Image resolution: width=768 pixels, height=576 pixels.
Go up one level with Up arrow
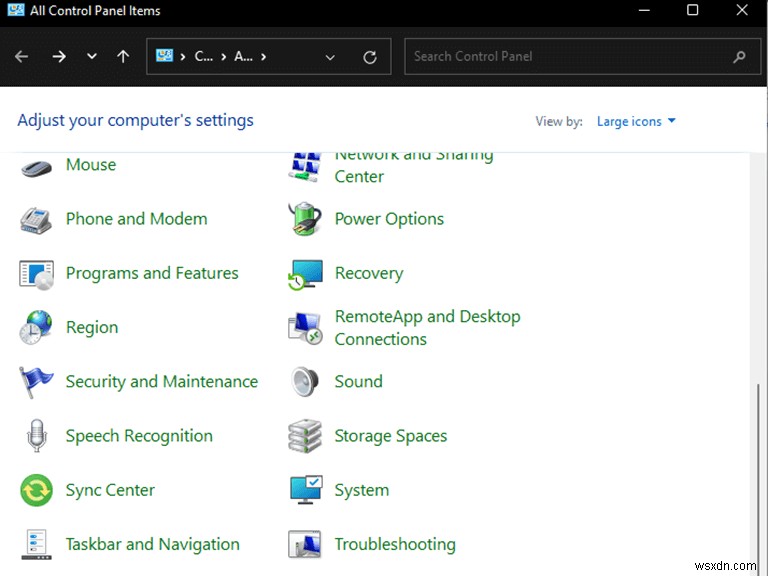(x=123, y=57)
